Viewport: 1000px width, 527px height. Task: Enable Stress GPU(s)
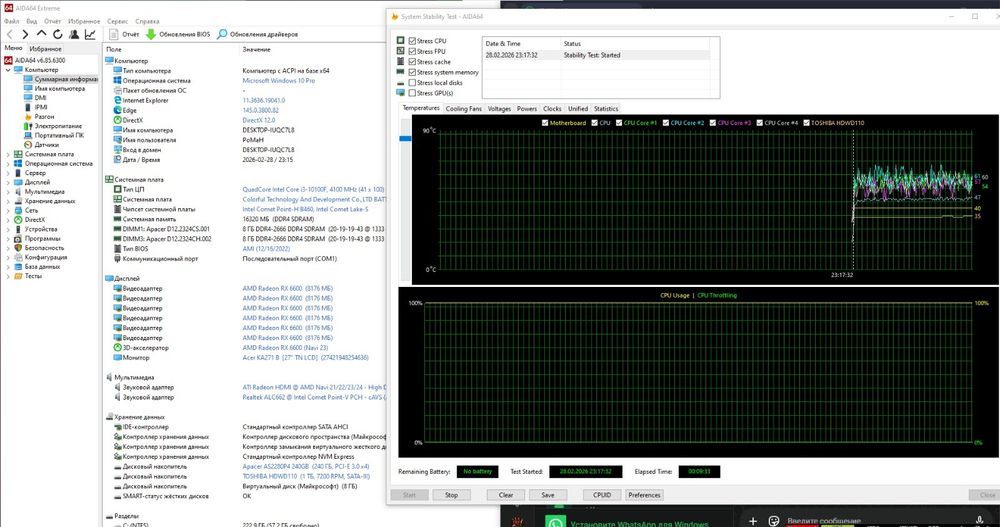pos(412,93)
